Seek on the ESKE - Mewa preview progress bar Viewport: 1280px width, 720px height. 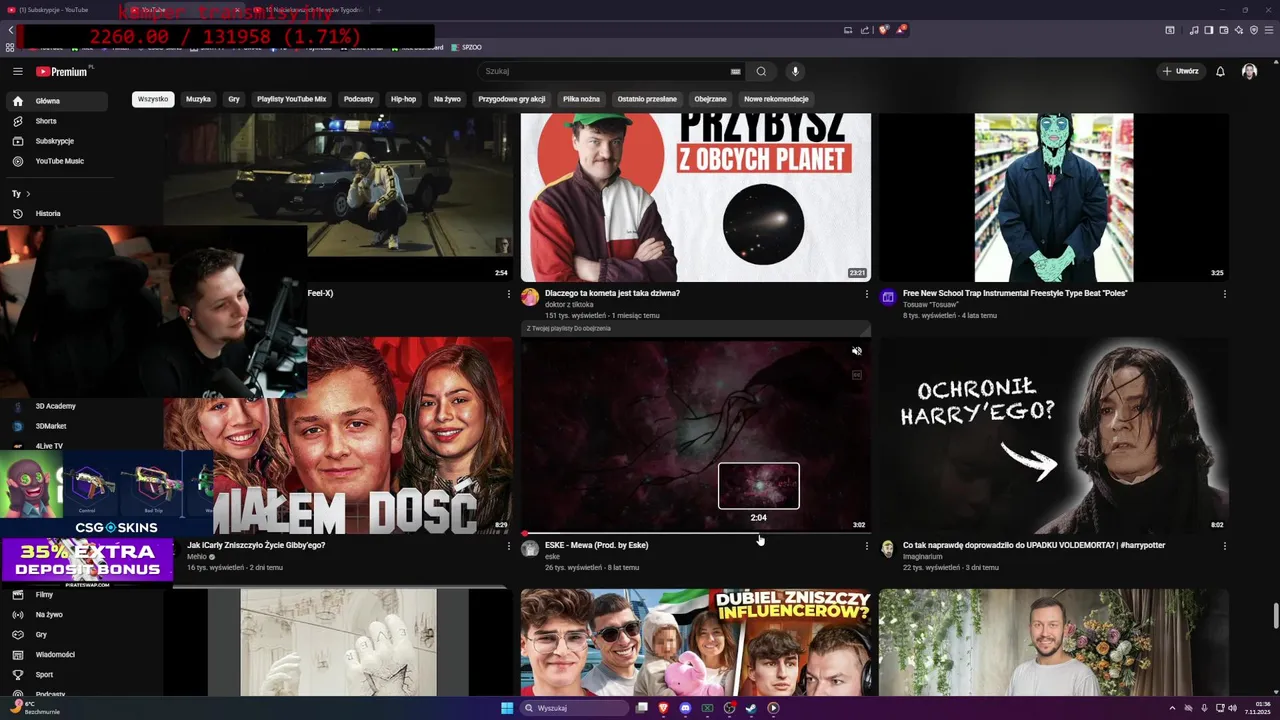pyautogui.click(x=695, y=533)
